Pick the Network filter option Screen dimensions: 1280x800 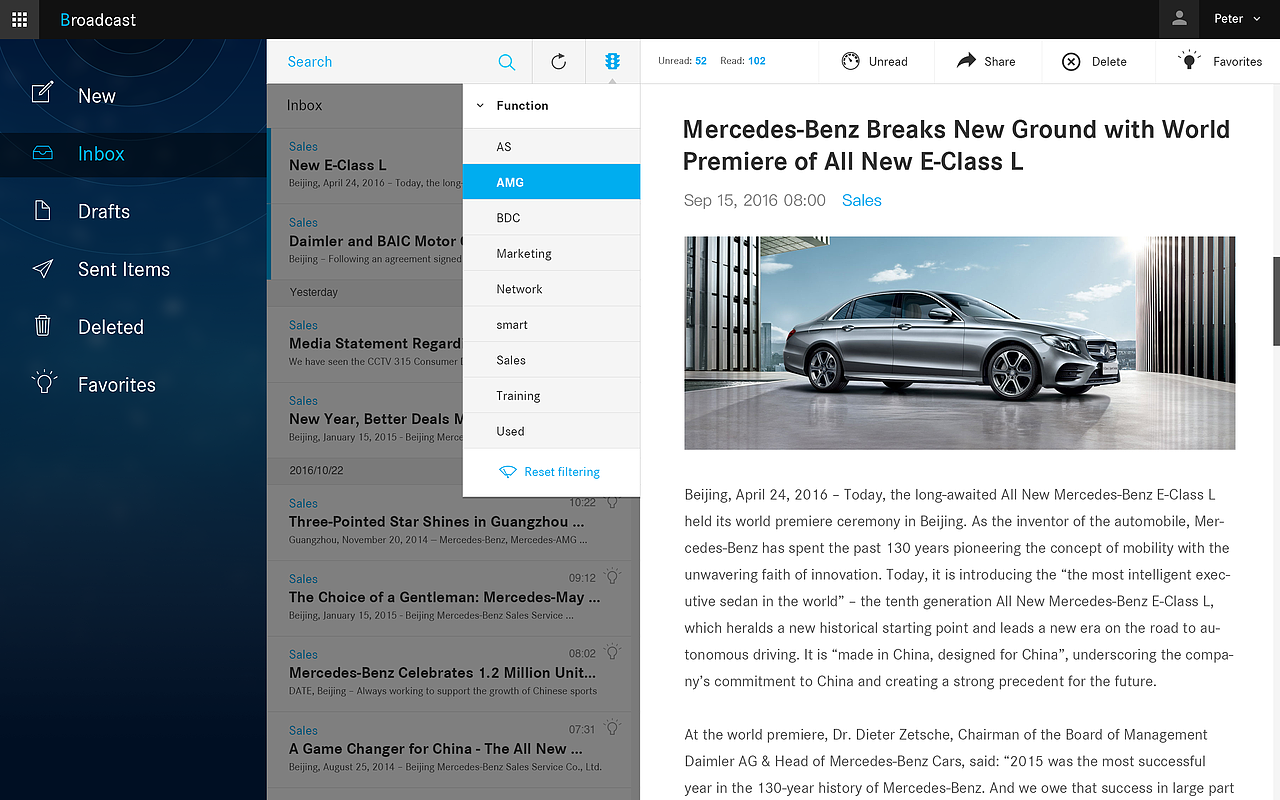point(551,289)
